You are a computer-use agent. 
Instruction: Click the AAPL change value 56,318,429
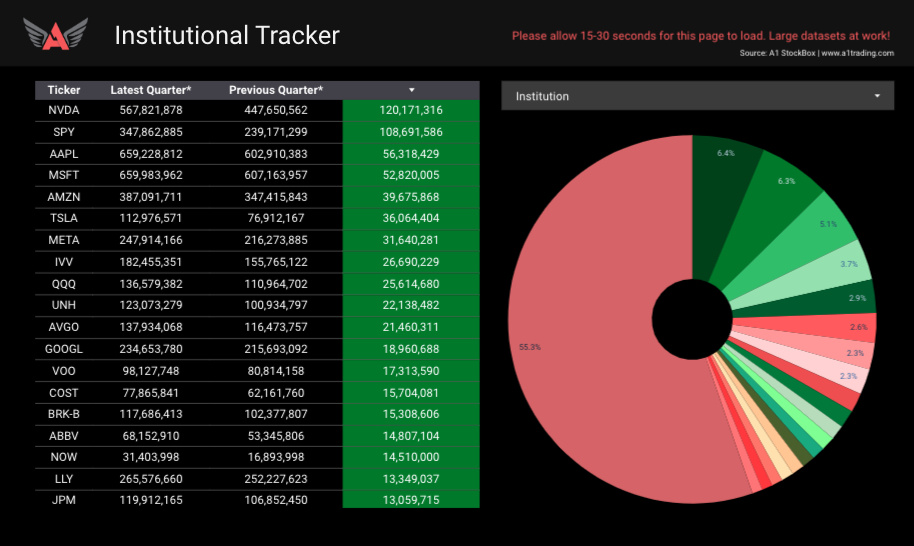coord(411,154)
